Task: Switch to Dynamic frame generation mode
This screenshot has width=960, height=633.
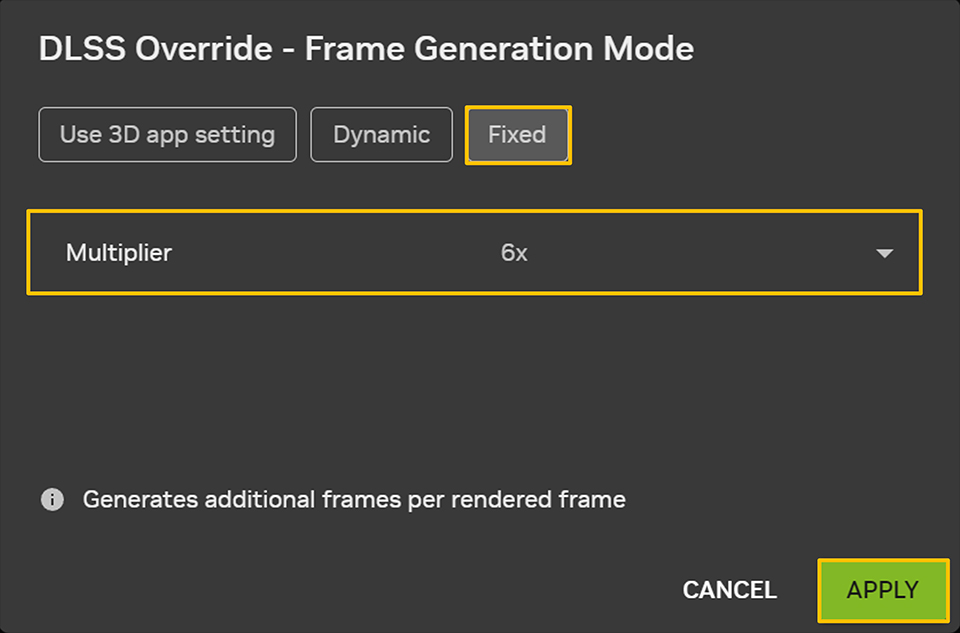Action: pyautogui.click(x=381, y=135)
